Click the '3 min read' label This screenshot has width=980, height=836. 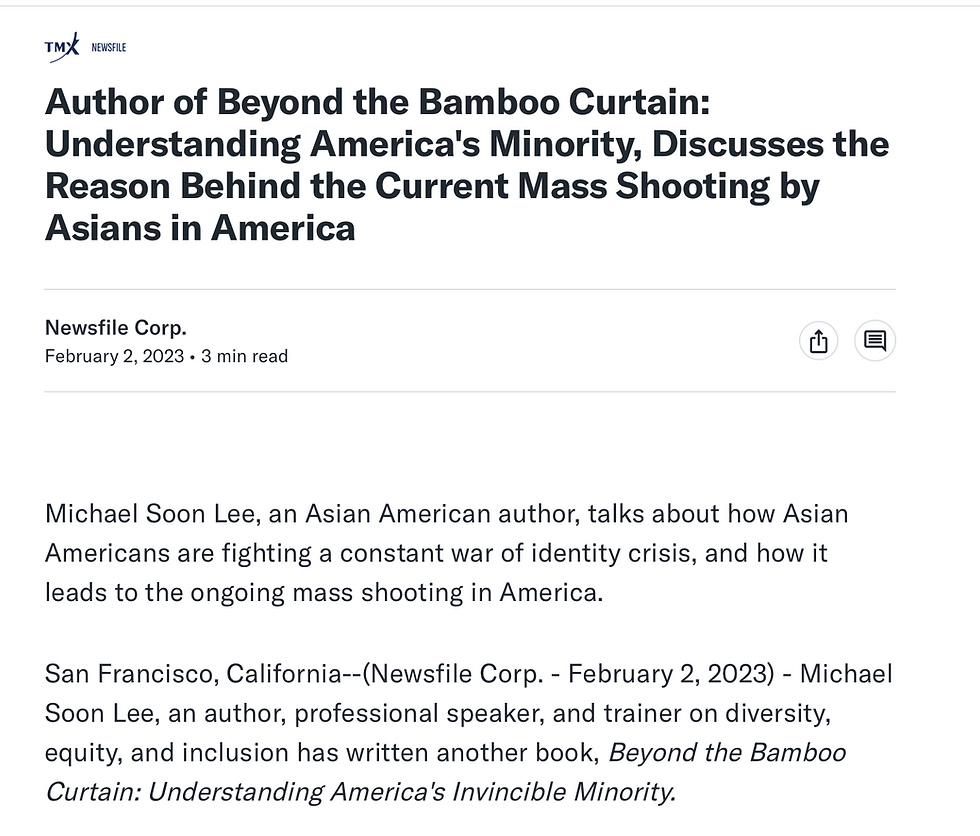pyautogui.click(x=244, y=356)
